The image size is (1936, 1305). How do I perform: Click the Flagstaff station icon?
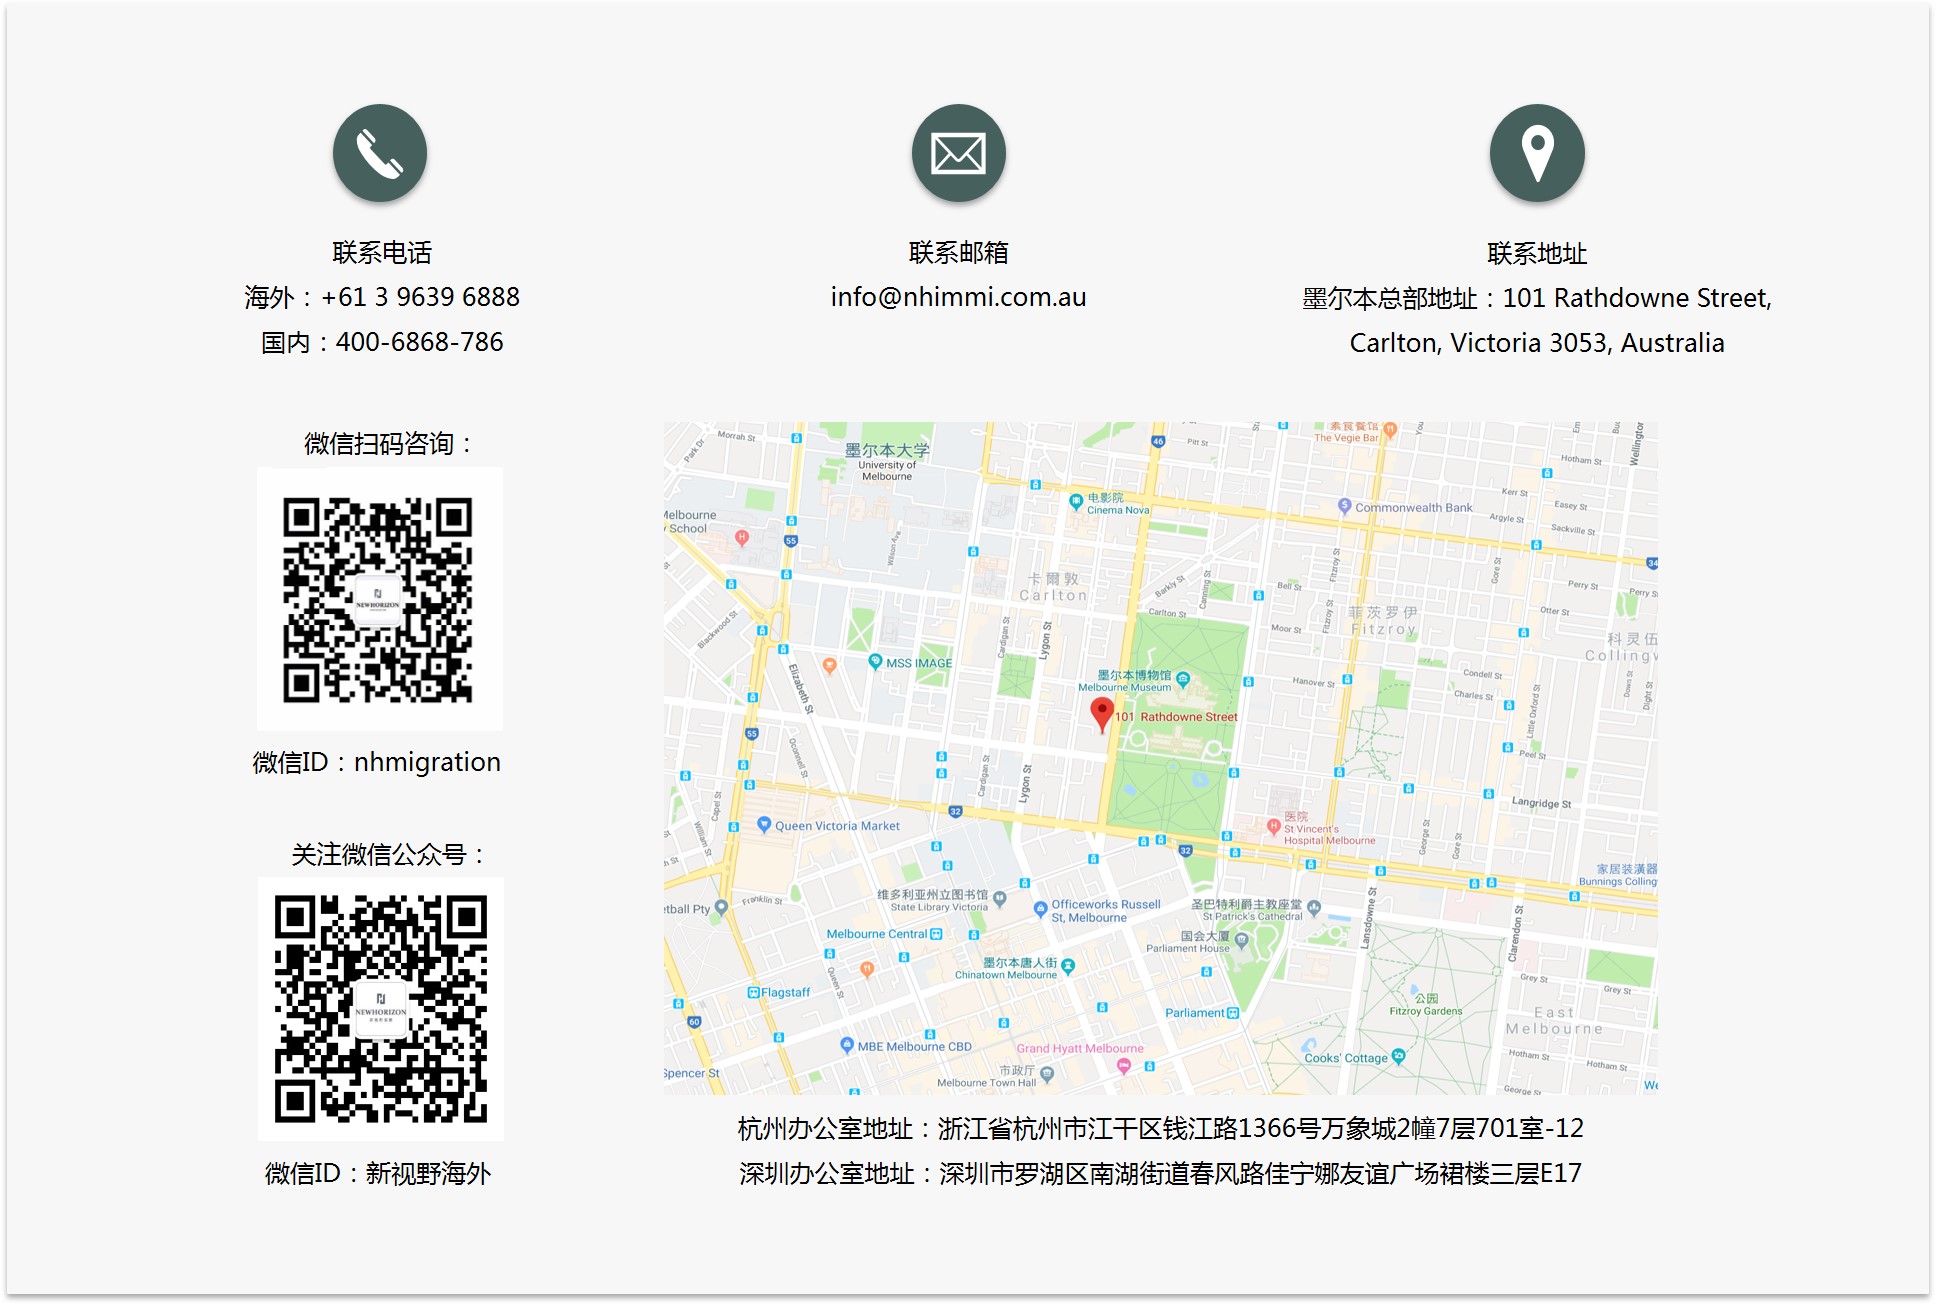754,992
